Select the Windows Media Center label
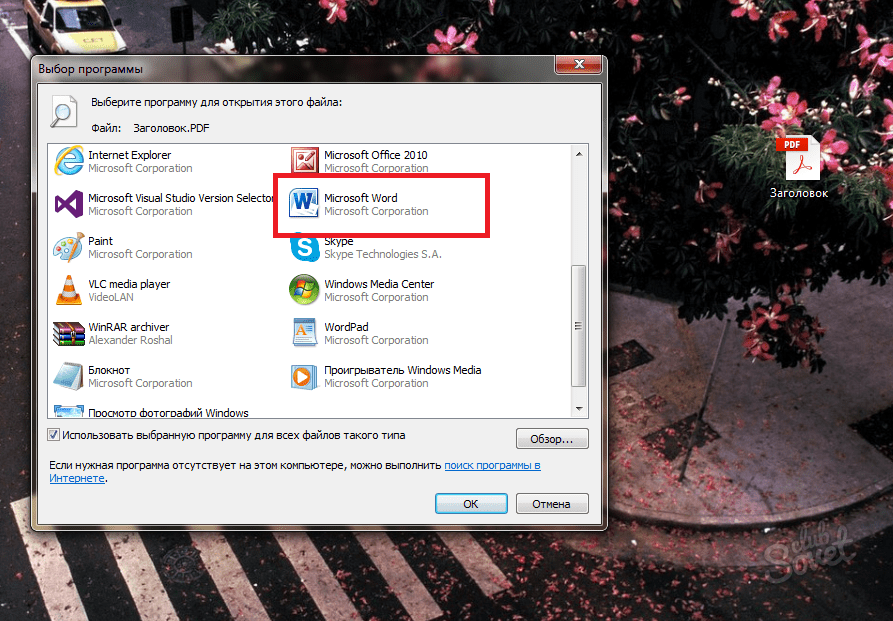 coord(379,284)
